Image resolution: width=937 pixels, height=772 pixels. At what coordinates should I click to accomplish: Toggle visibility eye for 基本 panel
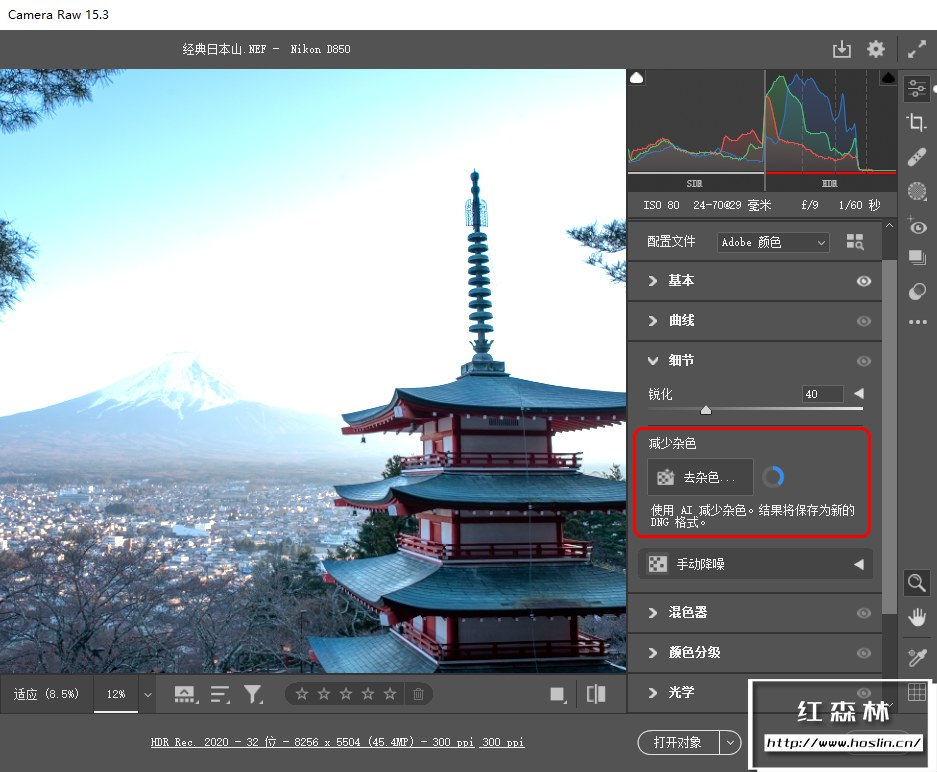(863, 281)
